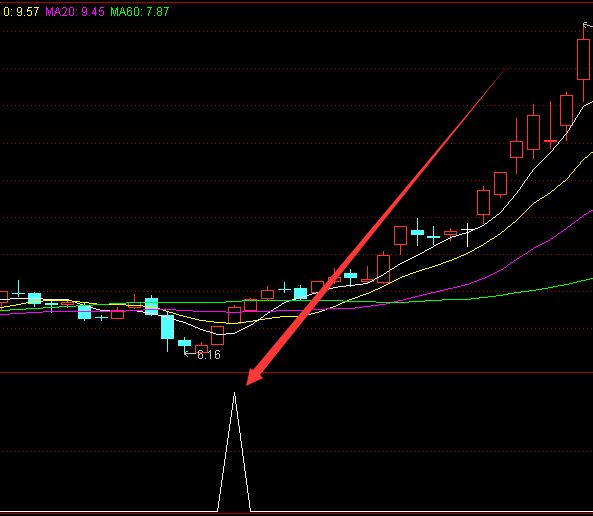The width and height of the screenshot is (593, 516).
Task: Click the MA20: 9.45 indicator label
Action: click(75, 12)
